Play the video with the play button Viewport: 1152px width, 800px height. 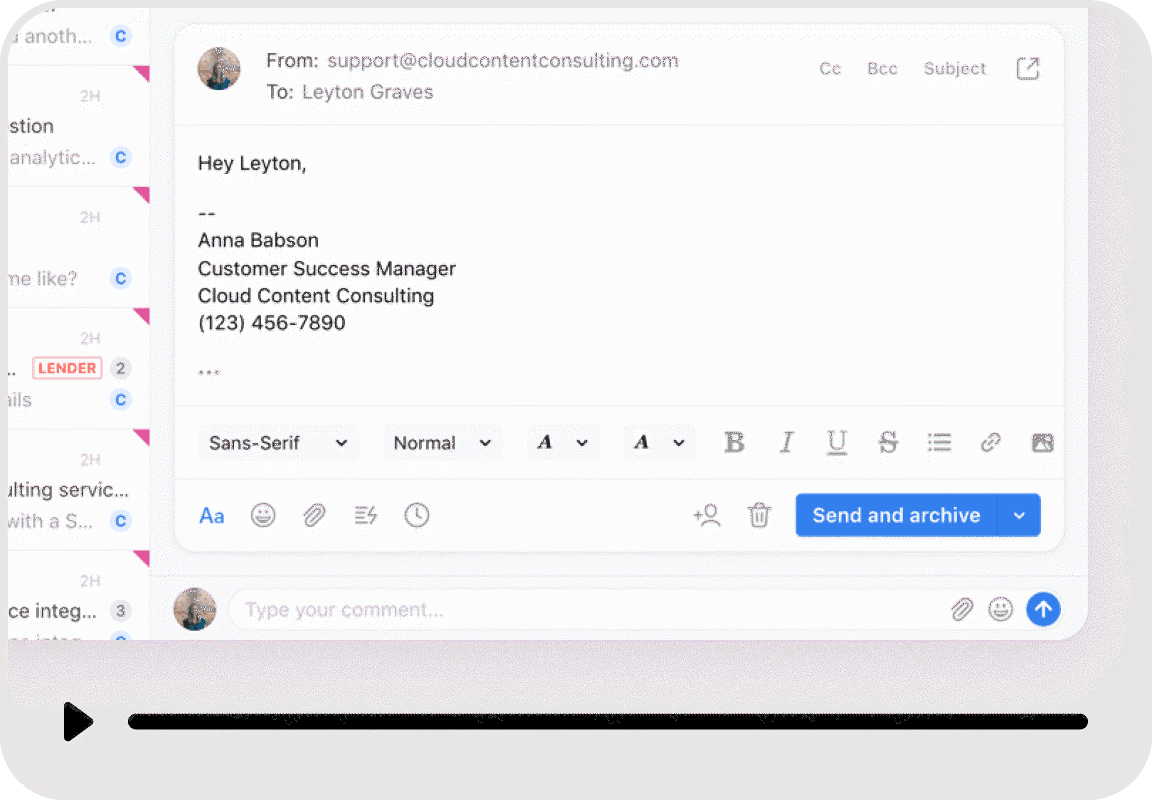77,721
